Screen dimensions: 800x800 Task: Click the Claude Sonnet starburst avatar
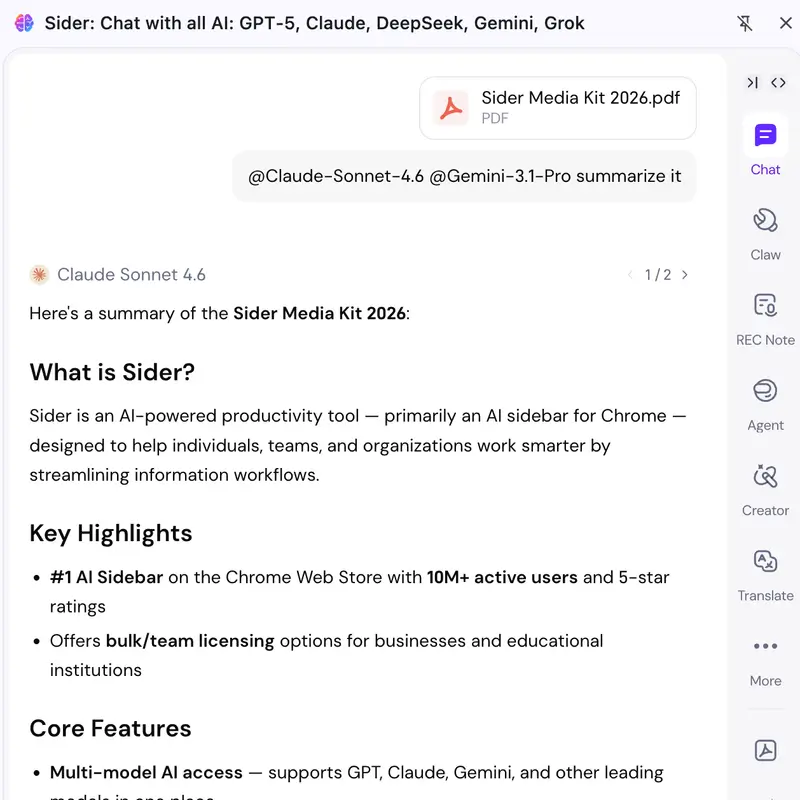pyautogui.click(x=39, y=274)
